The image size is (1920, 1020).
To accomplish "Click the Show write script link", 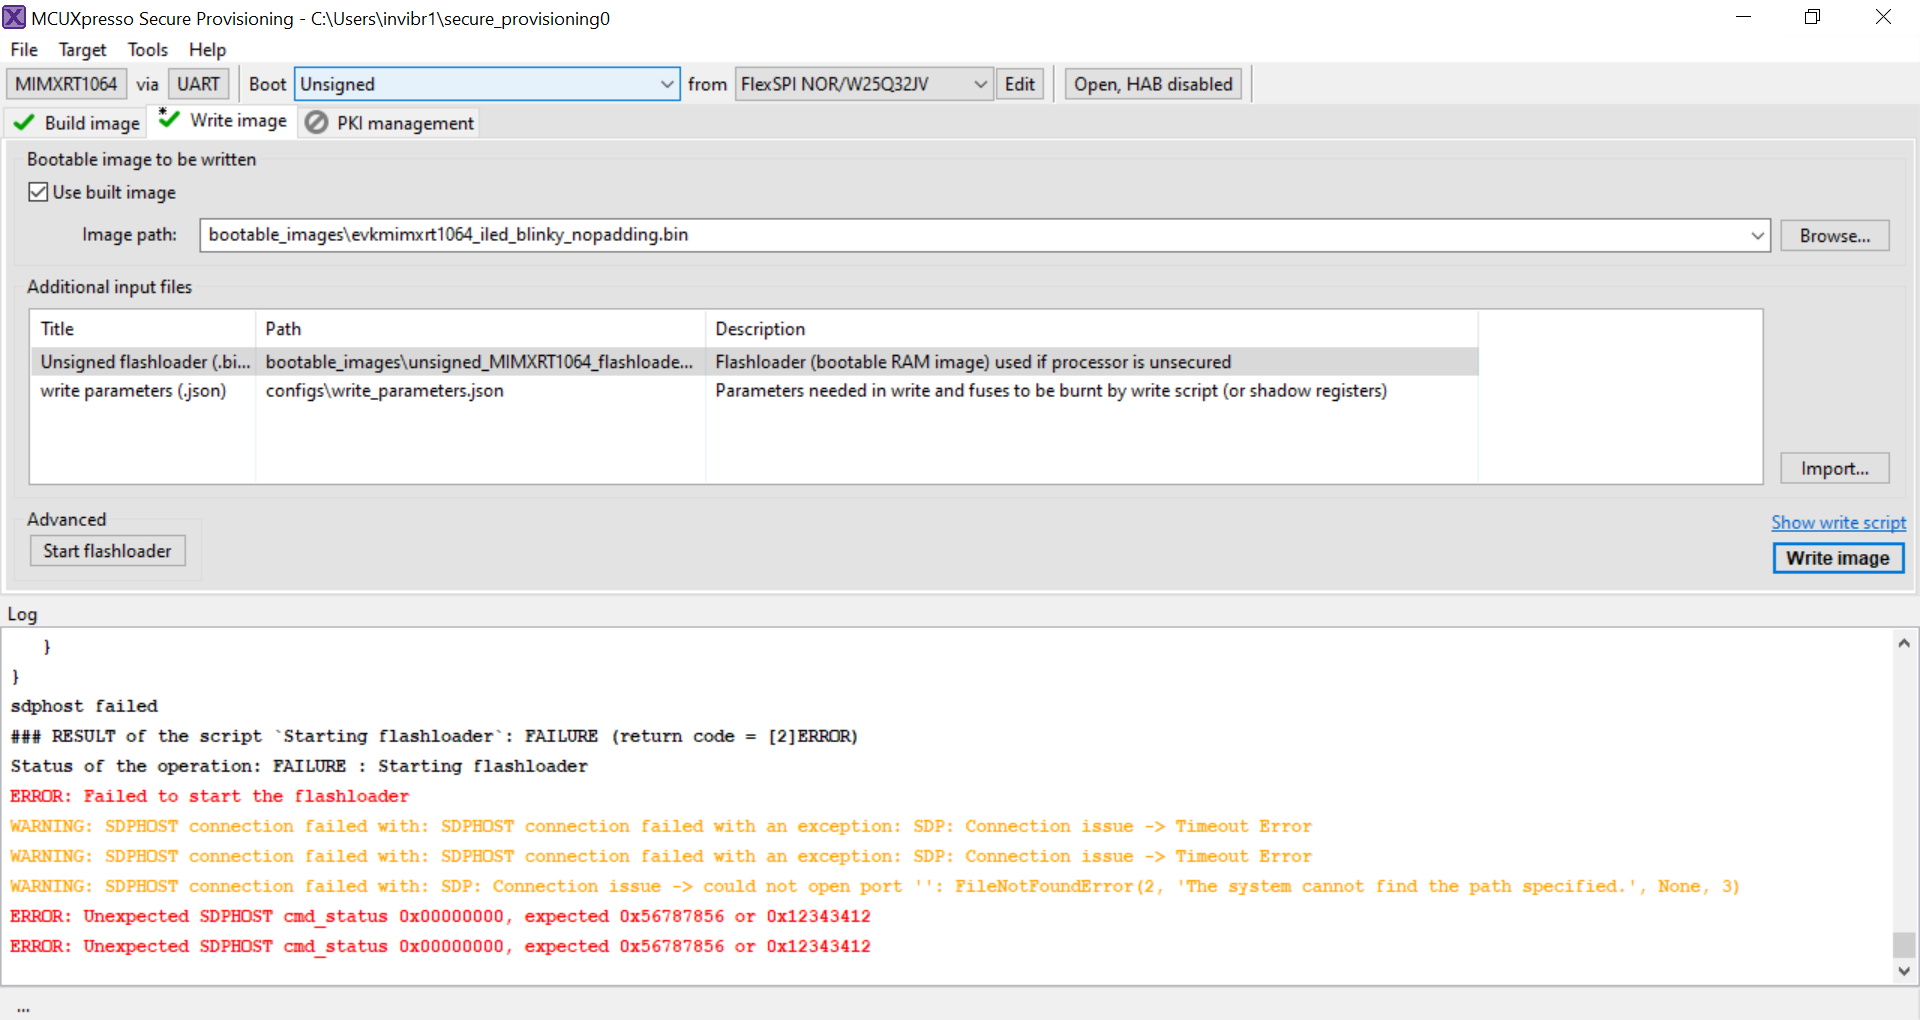I will click(x=1838, y=522).
